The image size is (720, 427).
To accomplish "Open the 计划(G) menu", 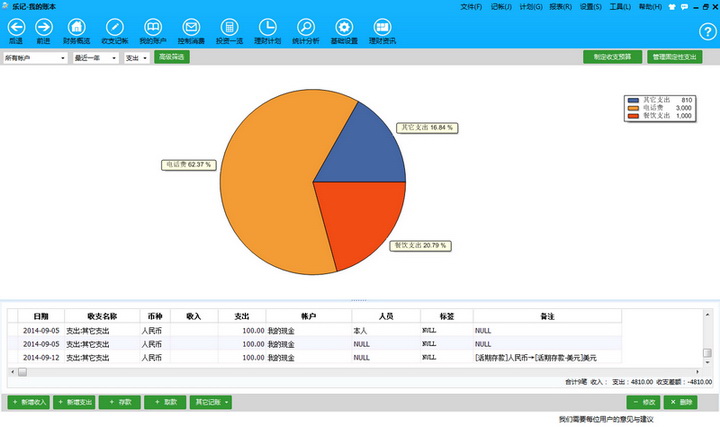I will [531, 7].
